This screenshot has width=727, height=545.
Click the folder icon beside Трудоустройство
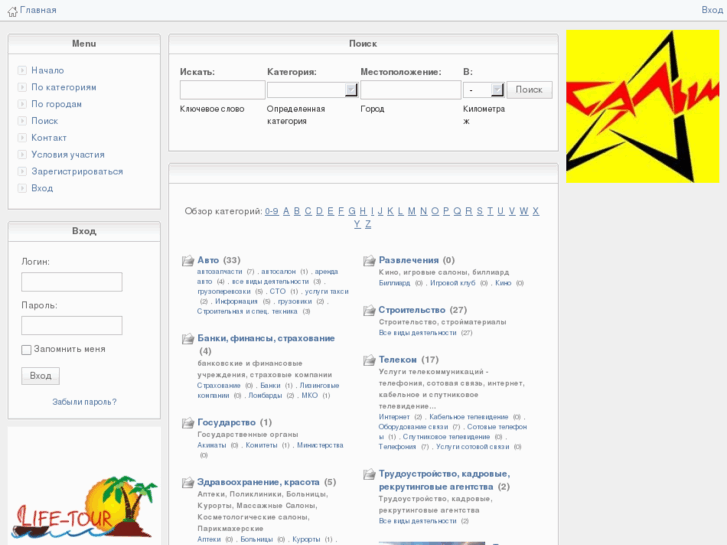(x=369, y=474)
